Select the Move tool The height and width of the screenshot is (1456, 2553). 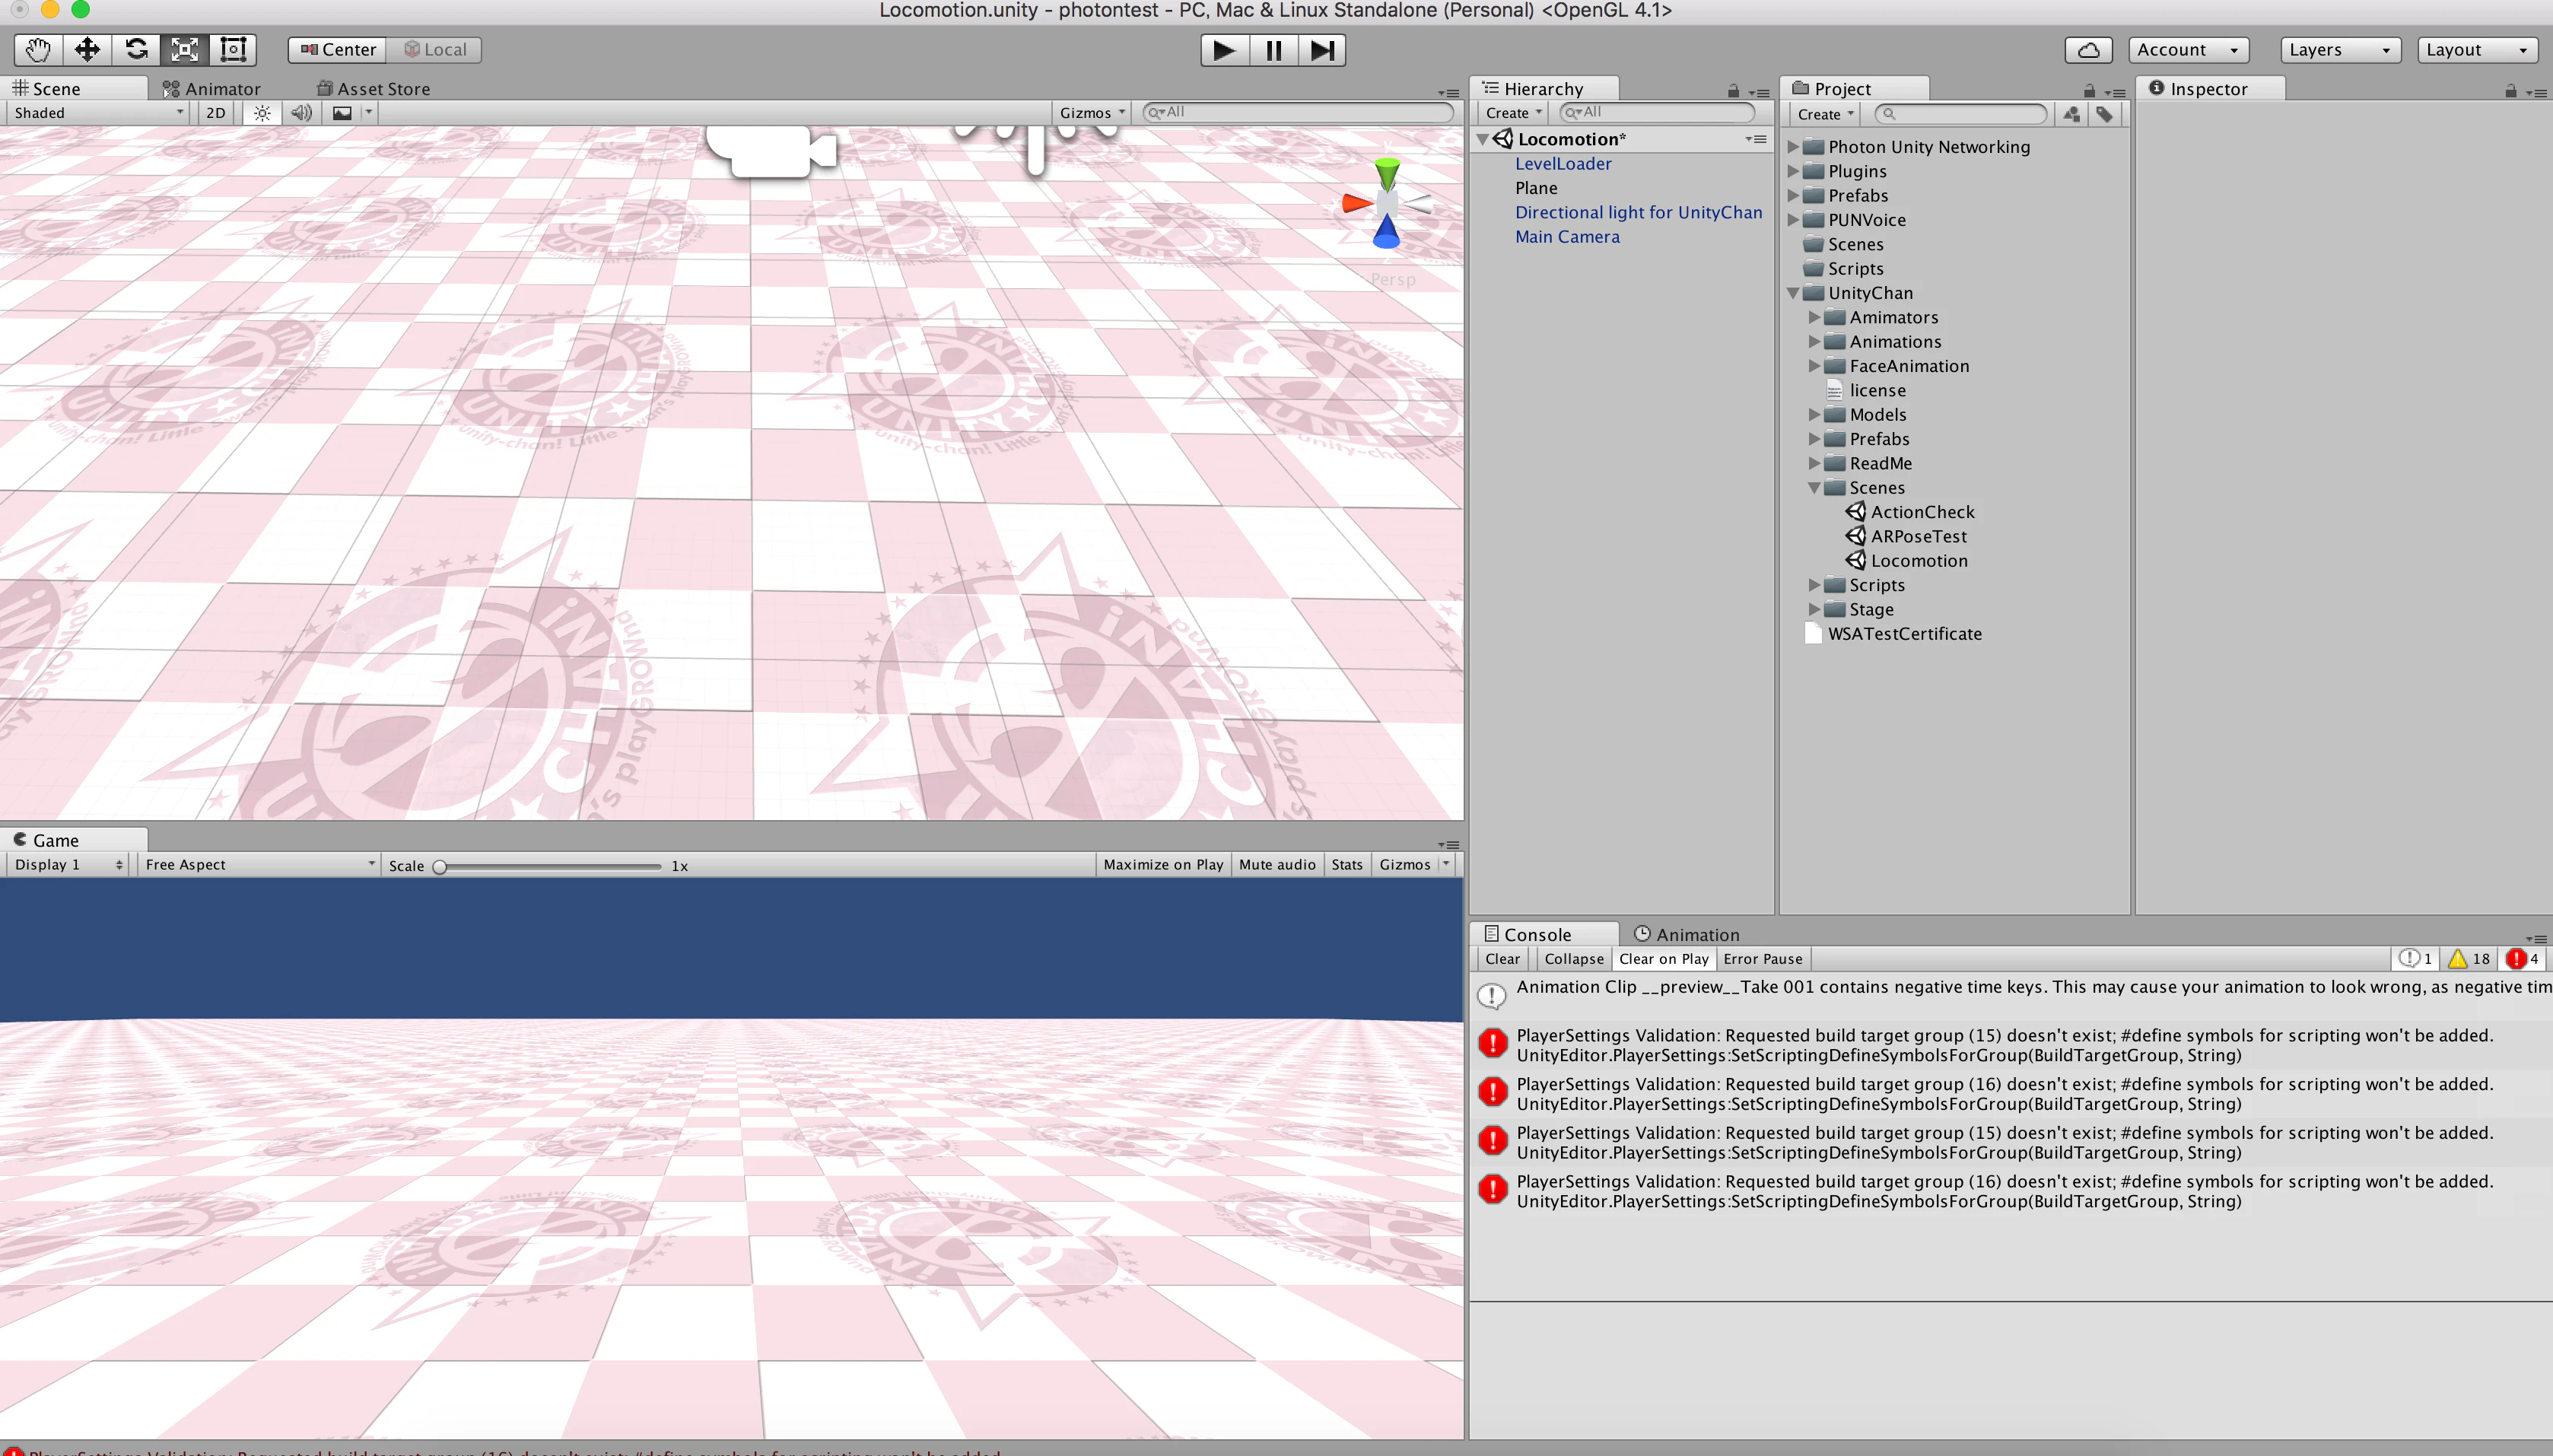(x=87, y=49)
